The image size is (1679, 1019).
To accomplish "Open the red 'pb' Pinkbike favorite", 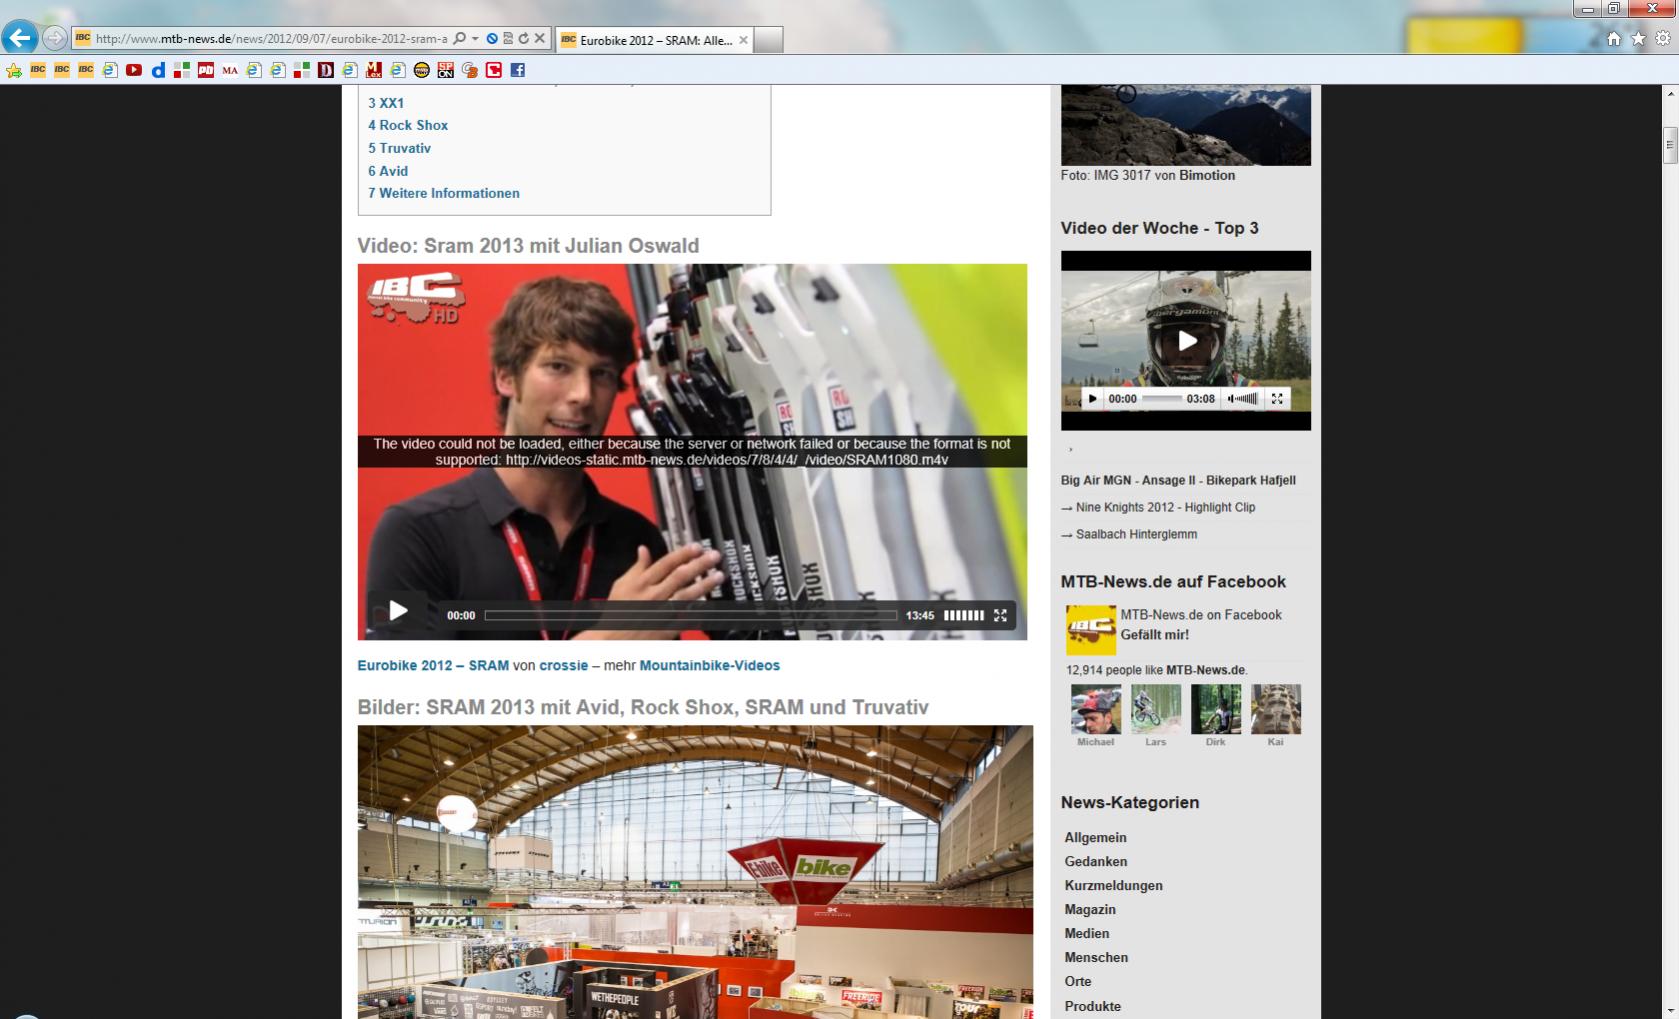I will (x=206, y=70).
